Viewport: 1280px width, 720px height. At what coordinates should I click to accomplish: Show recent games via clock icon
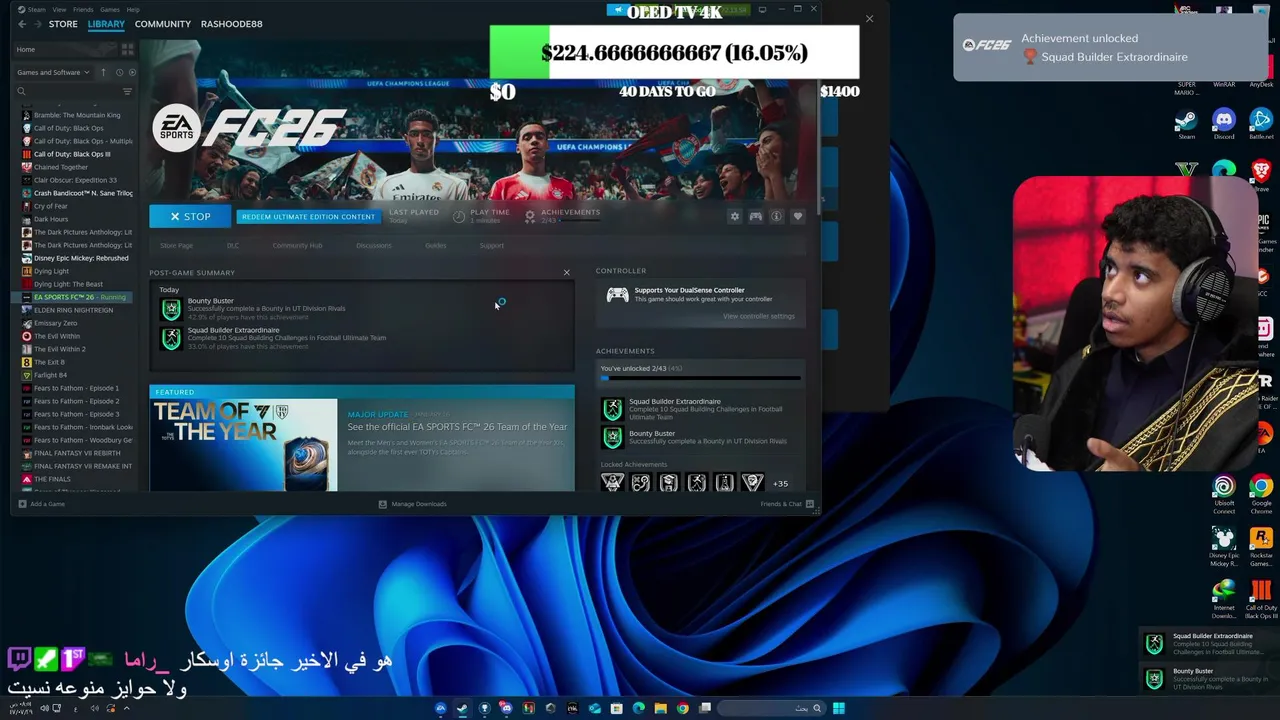tap(119, 72)
